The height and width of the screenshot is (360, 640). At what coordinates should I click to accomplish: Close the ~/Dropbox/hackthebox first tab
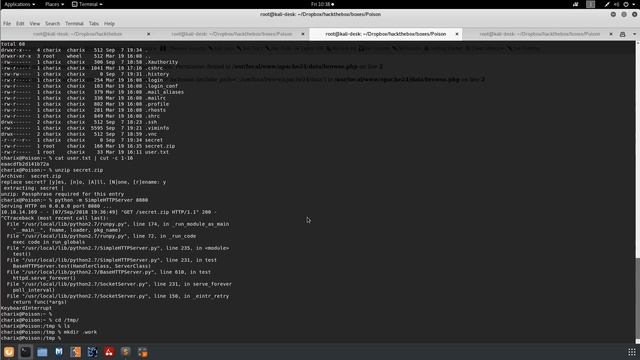click(x=148, y=34)
